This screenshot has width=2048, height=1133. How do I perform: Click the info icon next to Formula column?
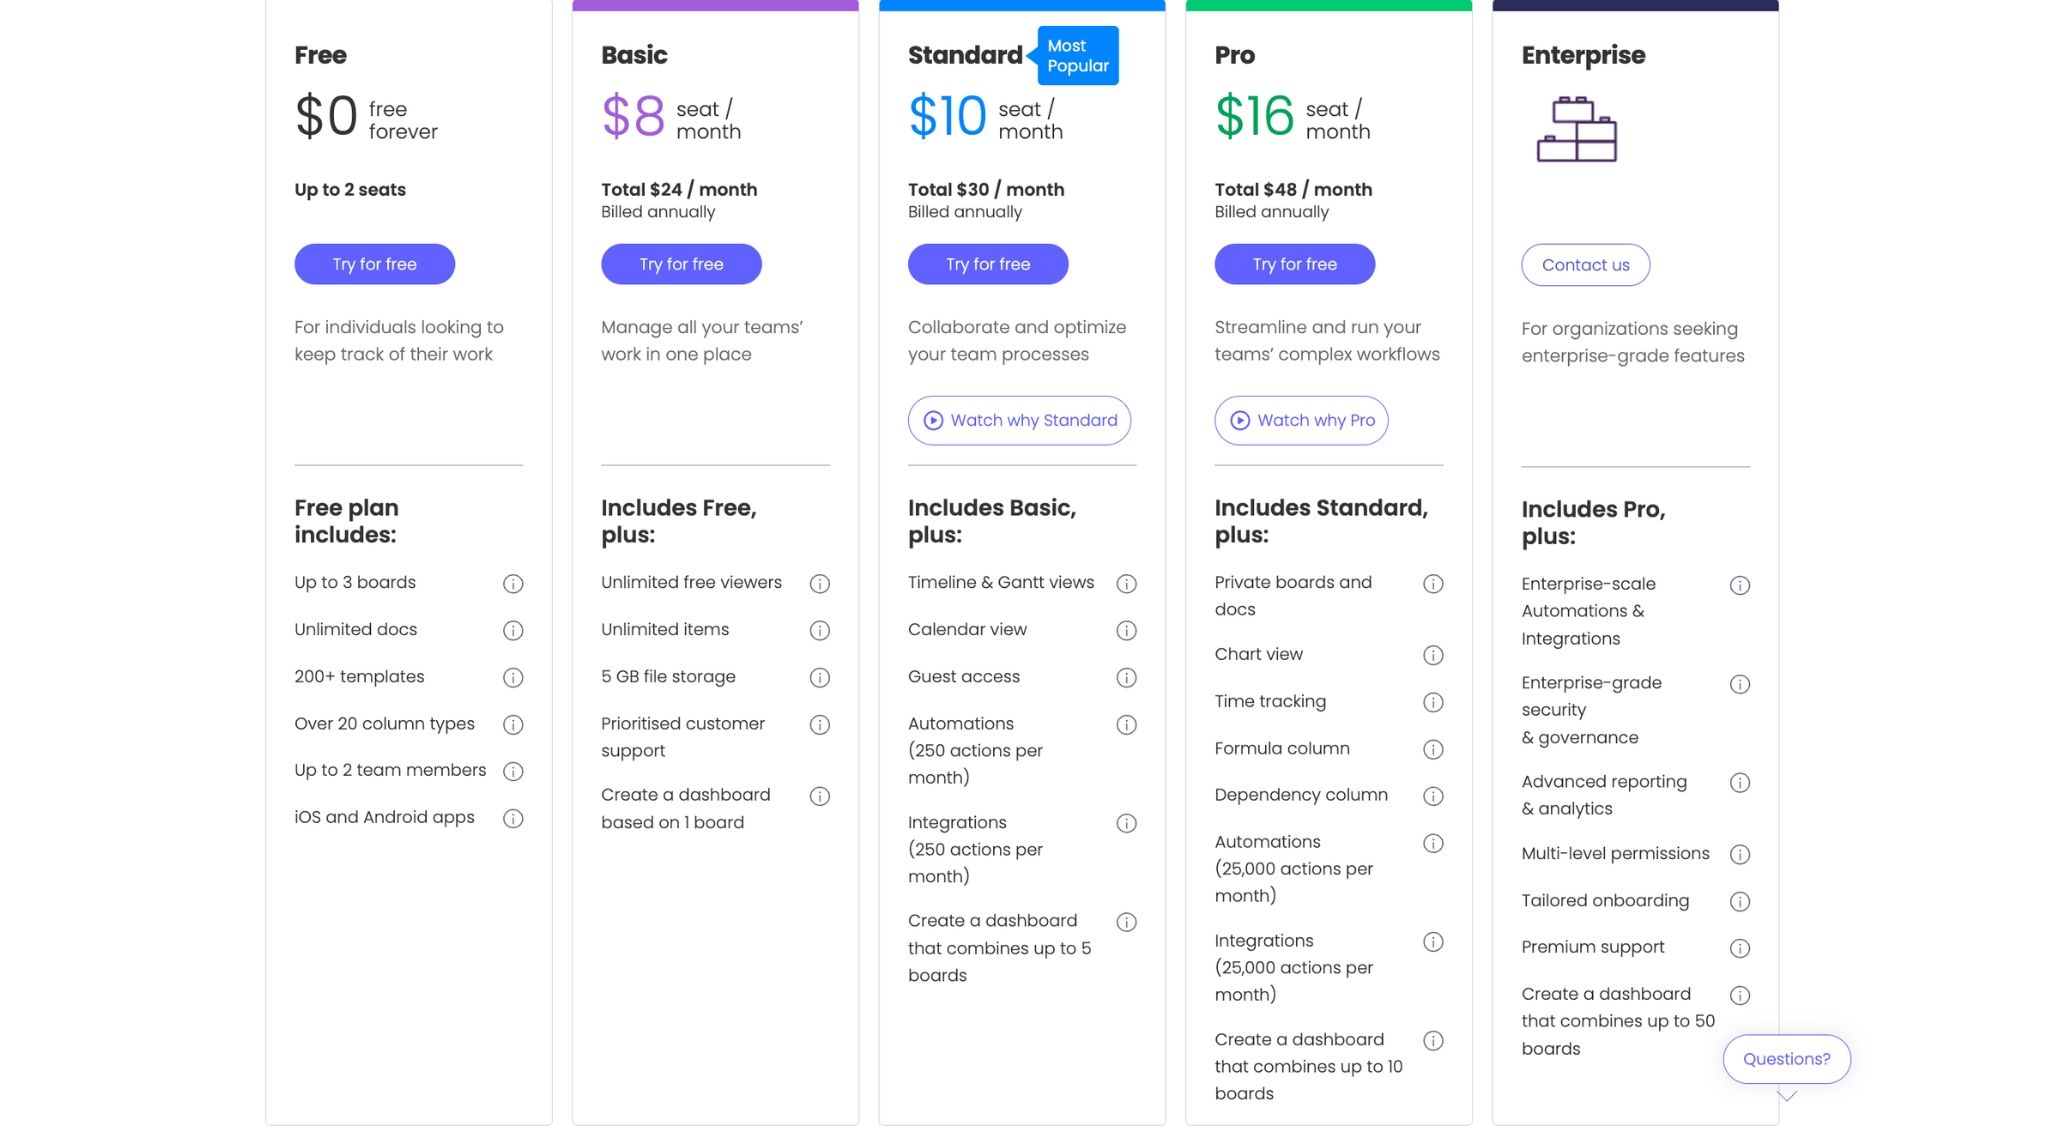point(1433,748)
